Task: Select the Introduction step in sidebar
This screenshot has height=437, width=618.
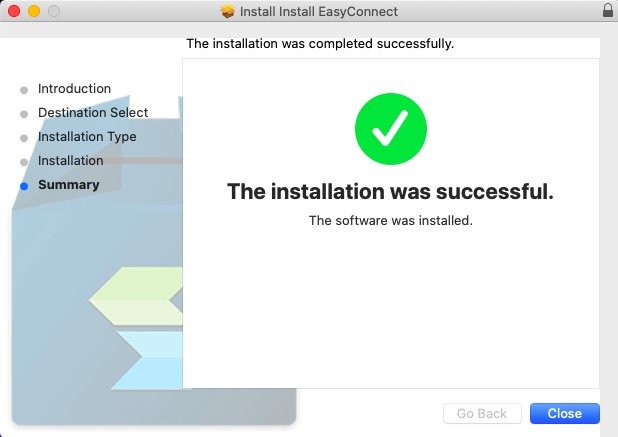Action: point(74,89)
